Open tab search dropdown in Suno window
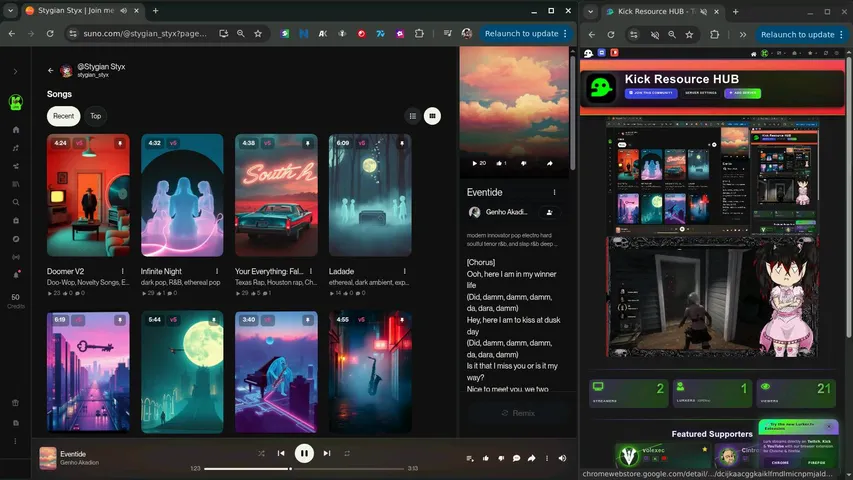Screen dimensions: 853x480 pyautogui.click(x=10, y=10)
